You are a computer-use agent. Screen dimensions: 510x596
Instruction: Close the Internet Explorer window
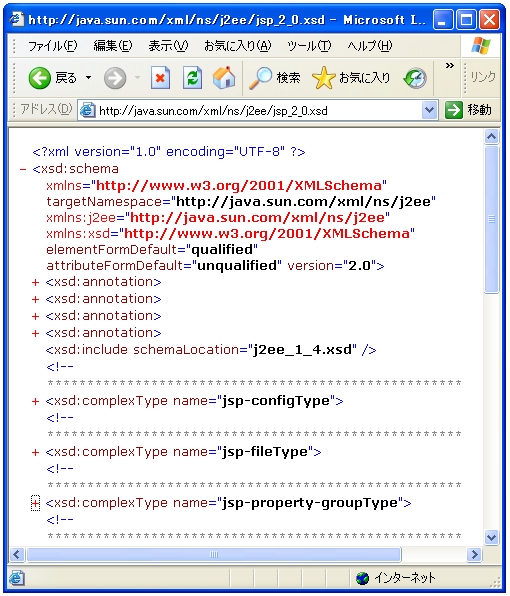tap(489, 19)
